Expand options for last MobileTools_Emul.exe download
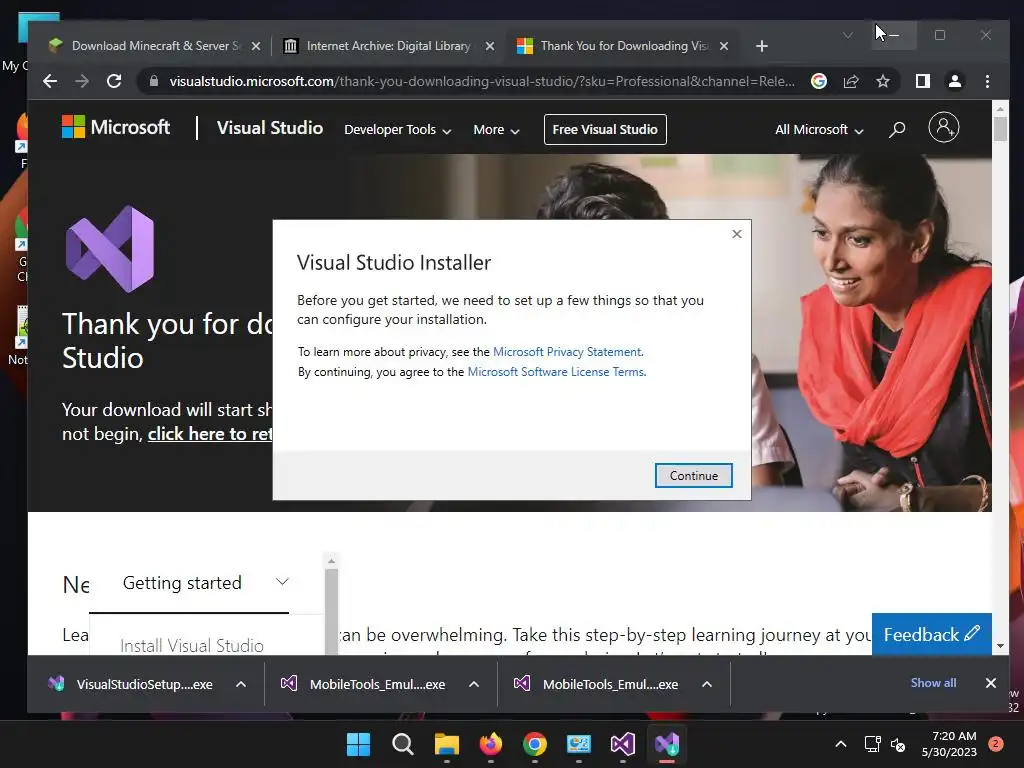 click(x=707, y=684)
